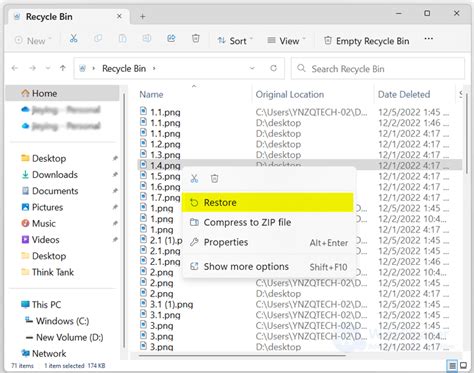Open the pinned Desktop folder in the sidebar
The height and width of the screenshot is (373, 474).
click(49, 158)
